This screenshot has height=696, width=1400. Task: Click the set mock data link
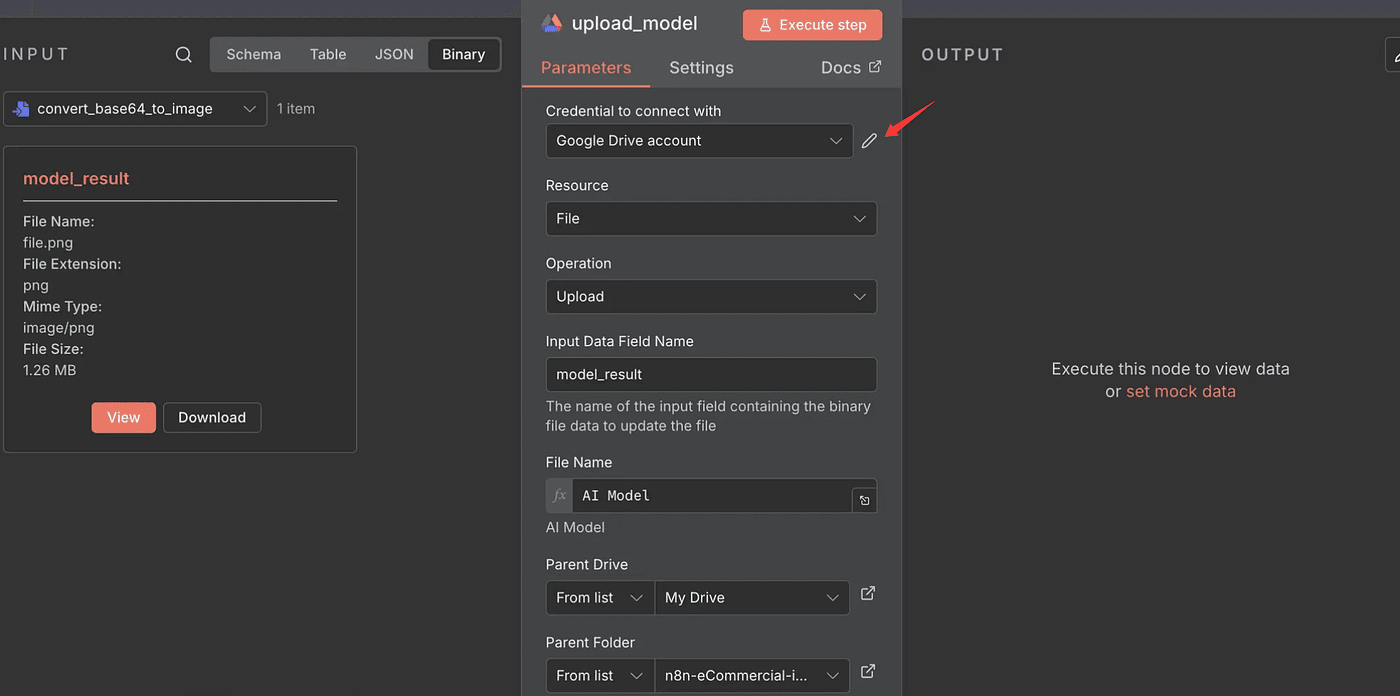coord(1180,392)
